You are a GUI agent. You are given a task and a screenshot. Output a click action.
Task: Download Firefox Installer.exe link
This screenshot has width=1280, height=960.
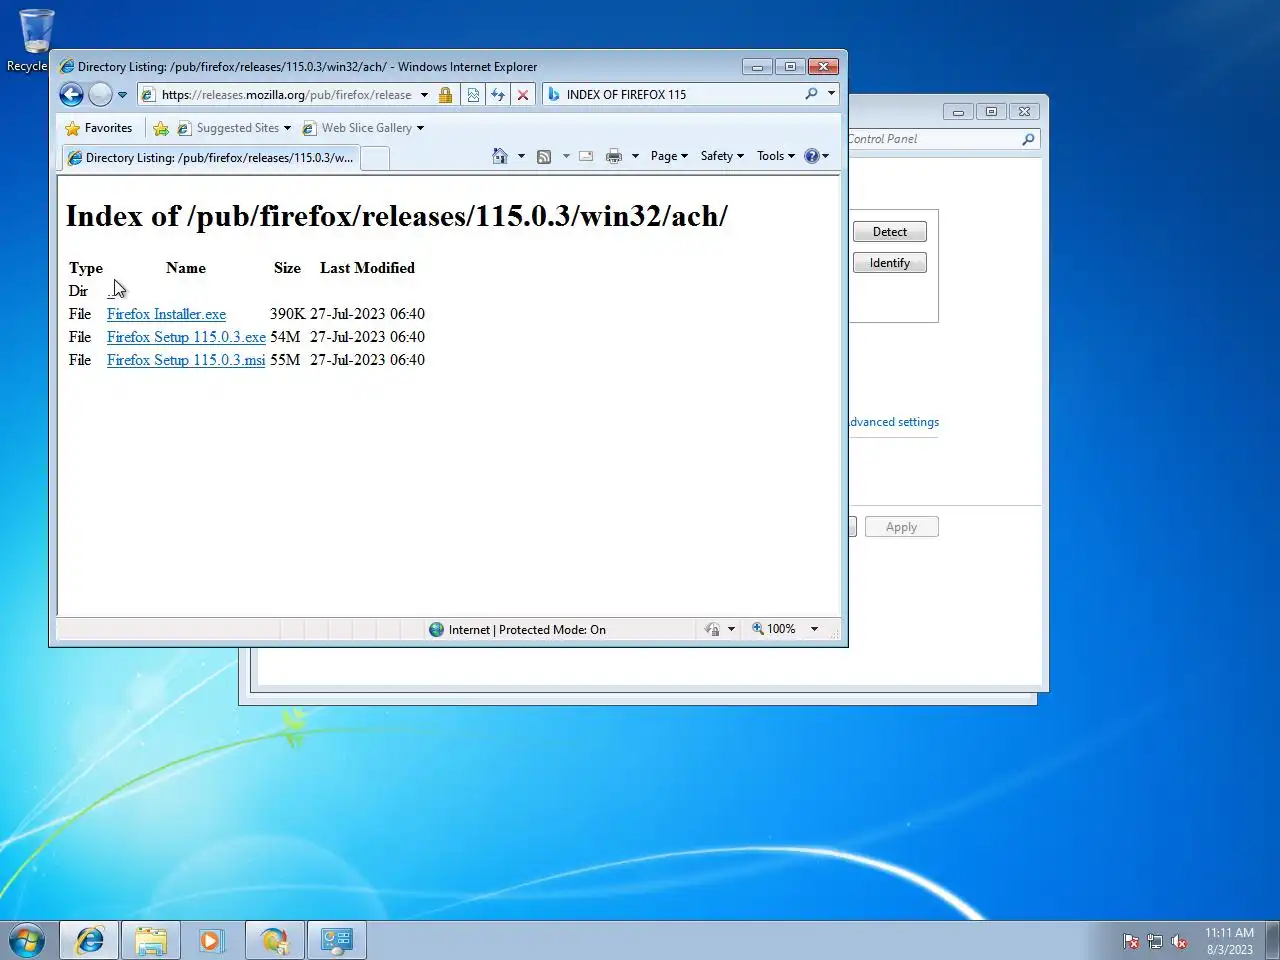pyautogui.click(x=166, y=314)
